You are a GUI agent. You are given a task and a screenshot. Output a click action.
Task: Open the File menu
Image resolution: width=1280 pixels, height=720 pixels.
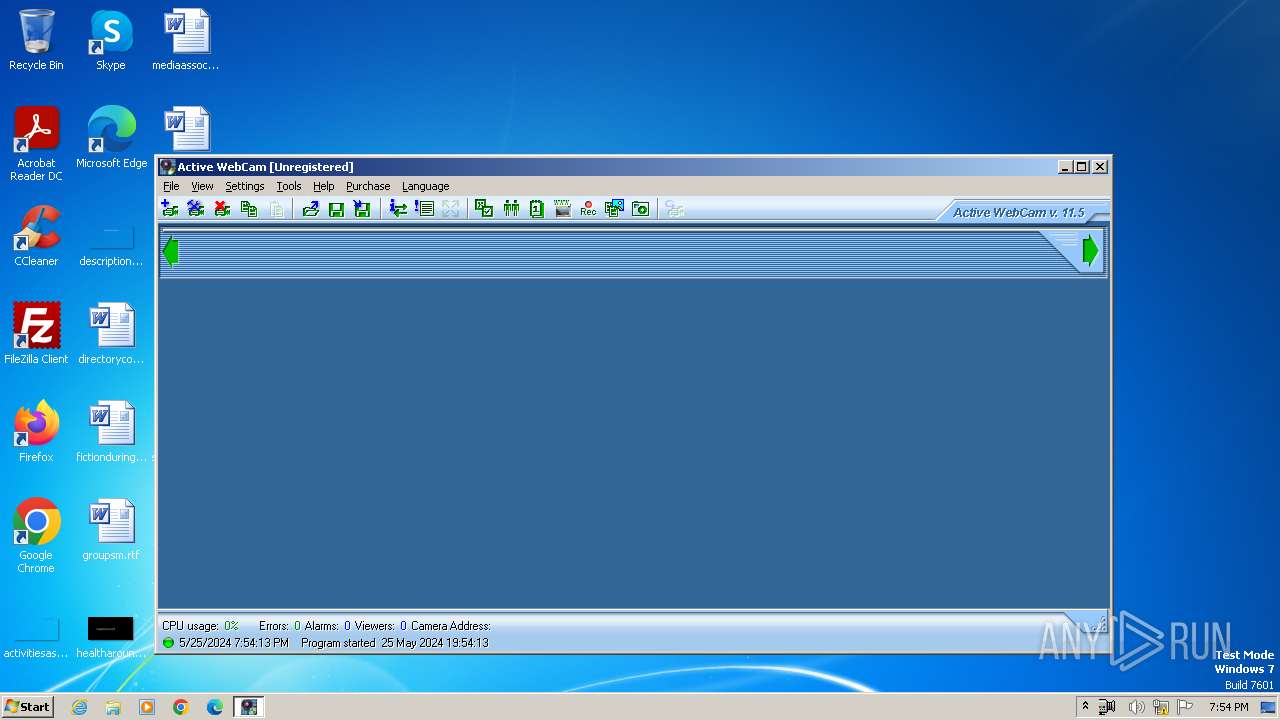(171, 186)
